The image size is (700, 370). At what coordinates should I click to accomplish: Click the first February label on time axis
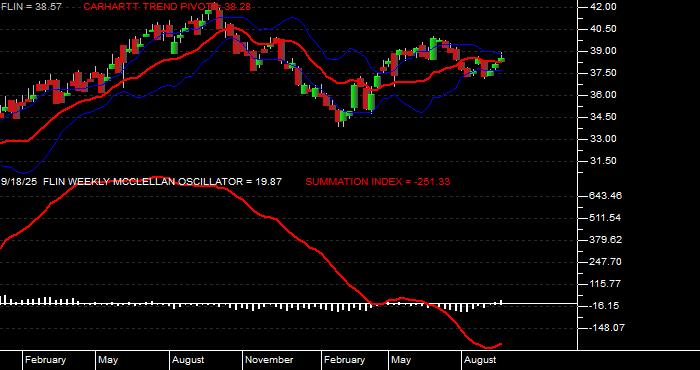tap(46, 360)
